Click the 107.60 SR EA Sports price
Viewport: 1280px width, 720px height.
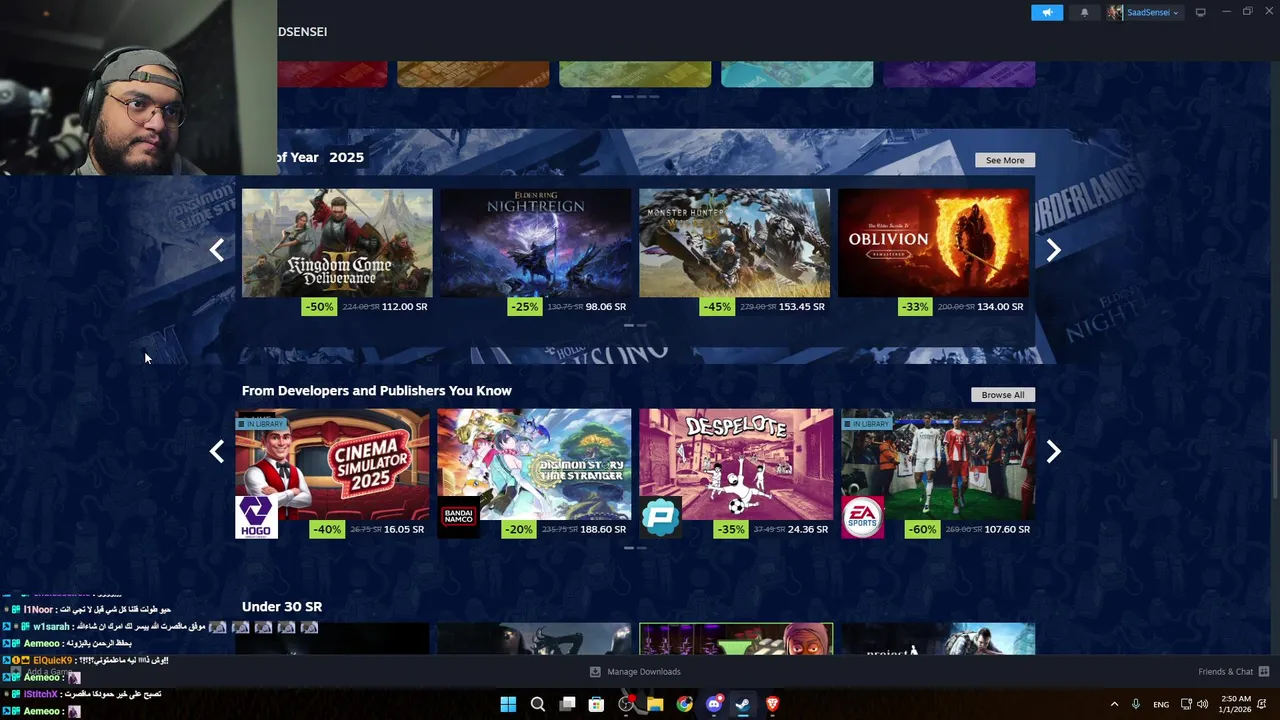(1007, 529)
